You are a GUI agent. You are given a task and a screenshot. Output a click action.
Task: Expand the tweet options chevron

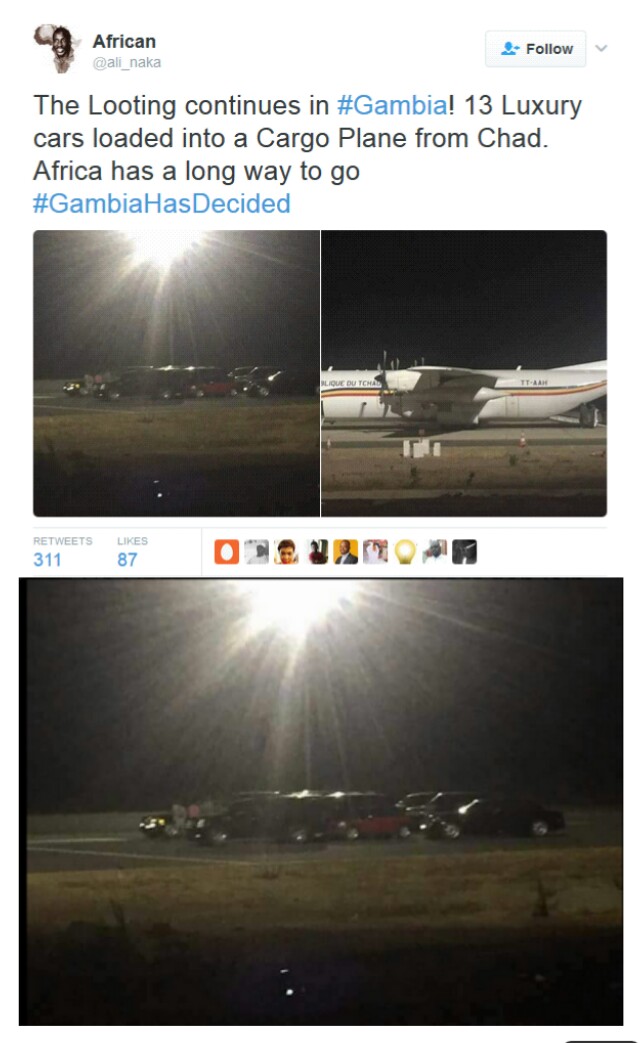(601, 48)
